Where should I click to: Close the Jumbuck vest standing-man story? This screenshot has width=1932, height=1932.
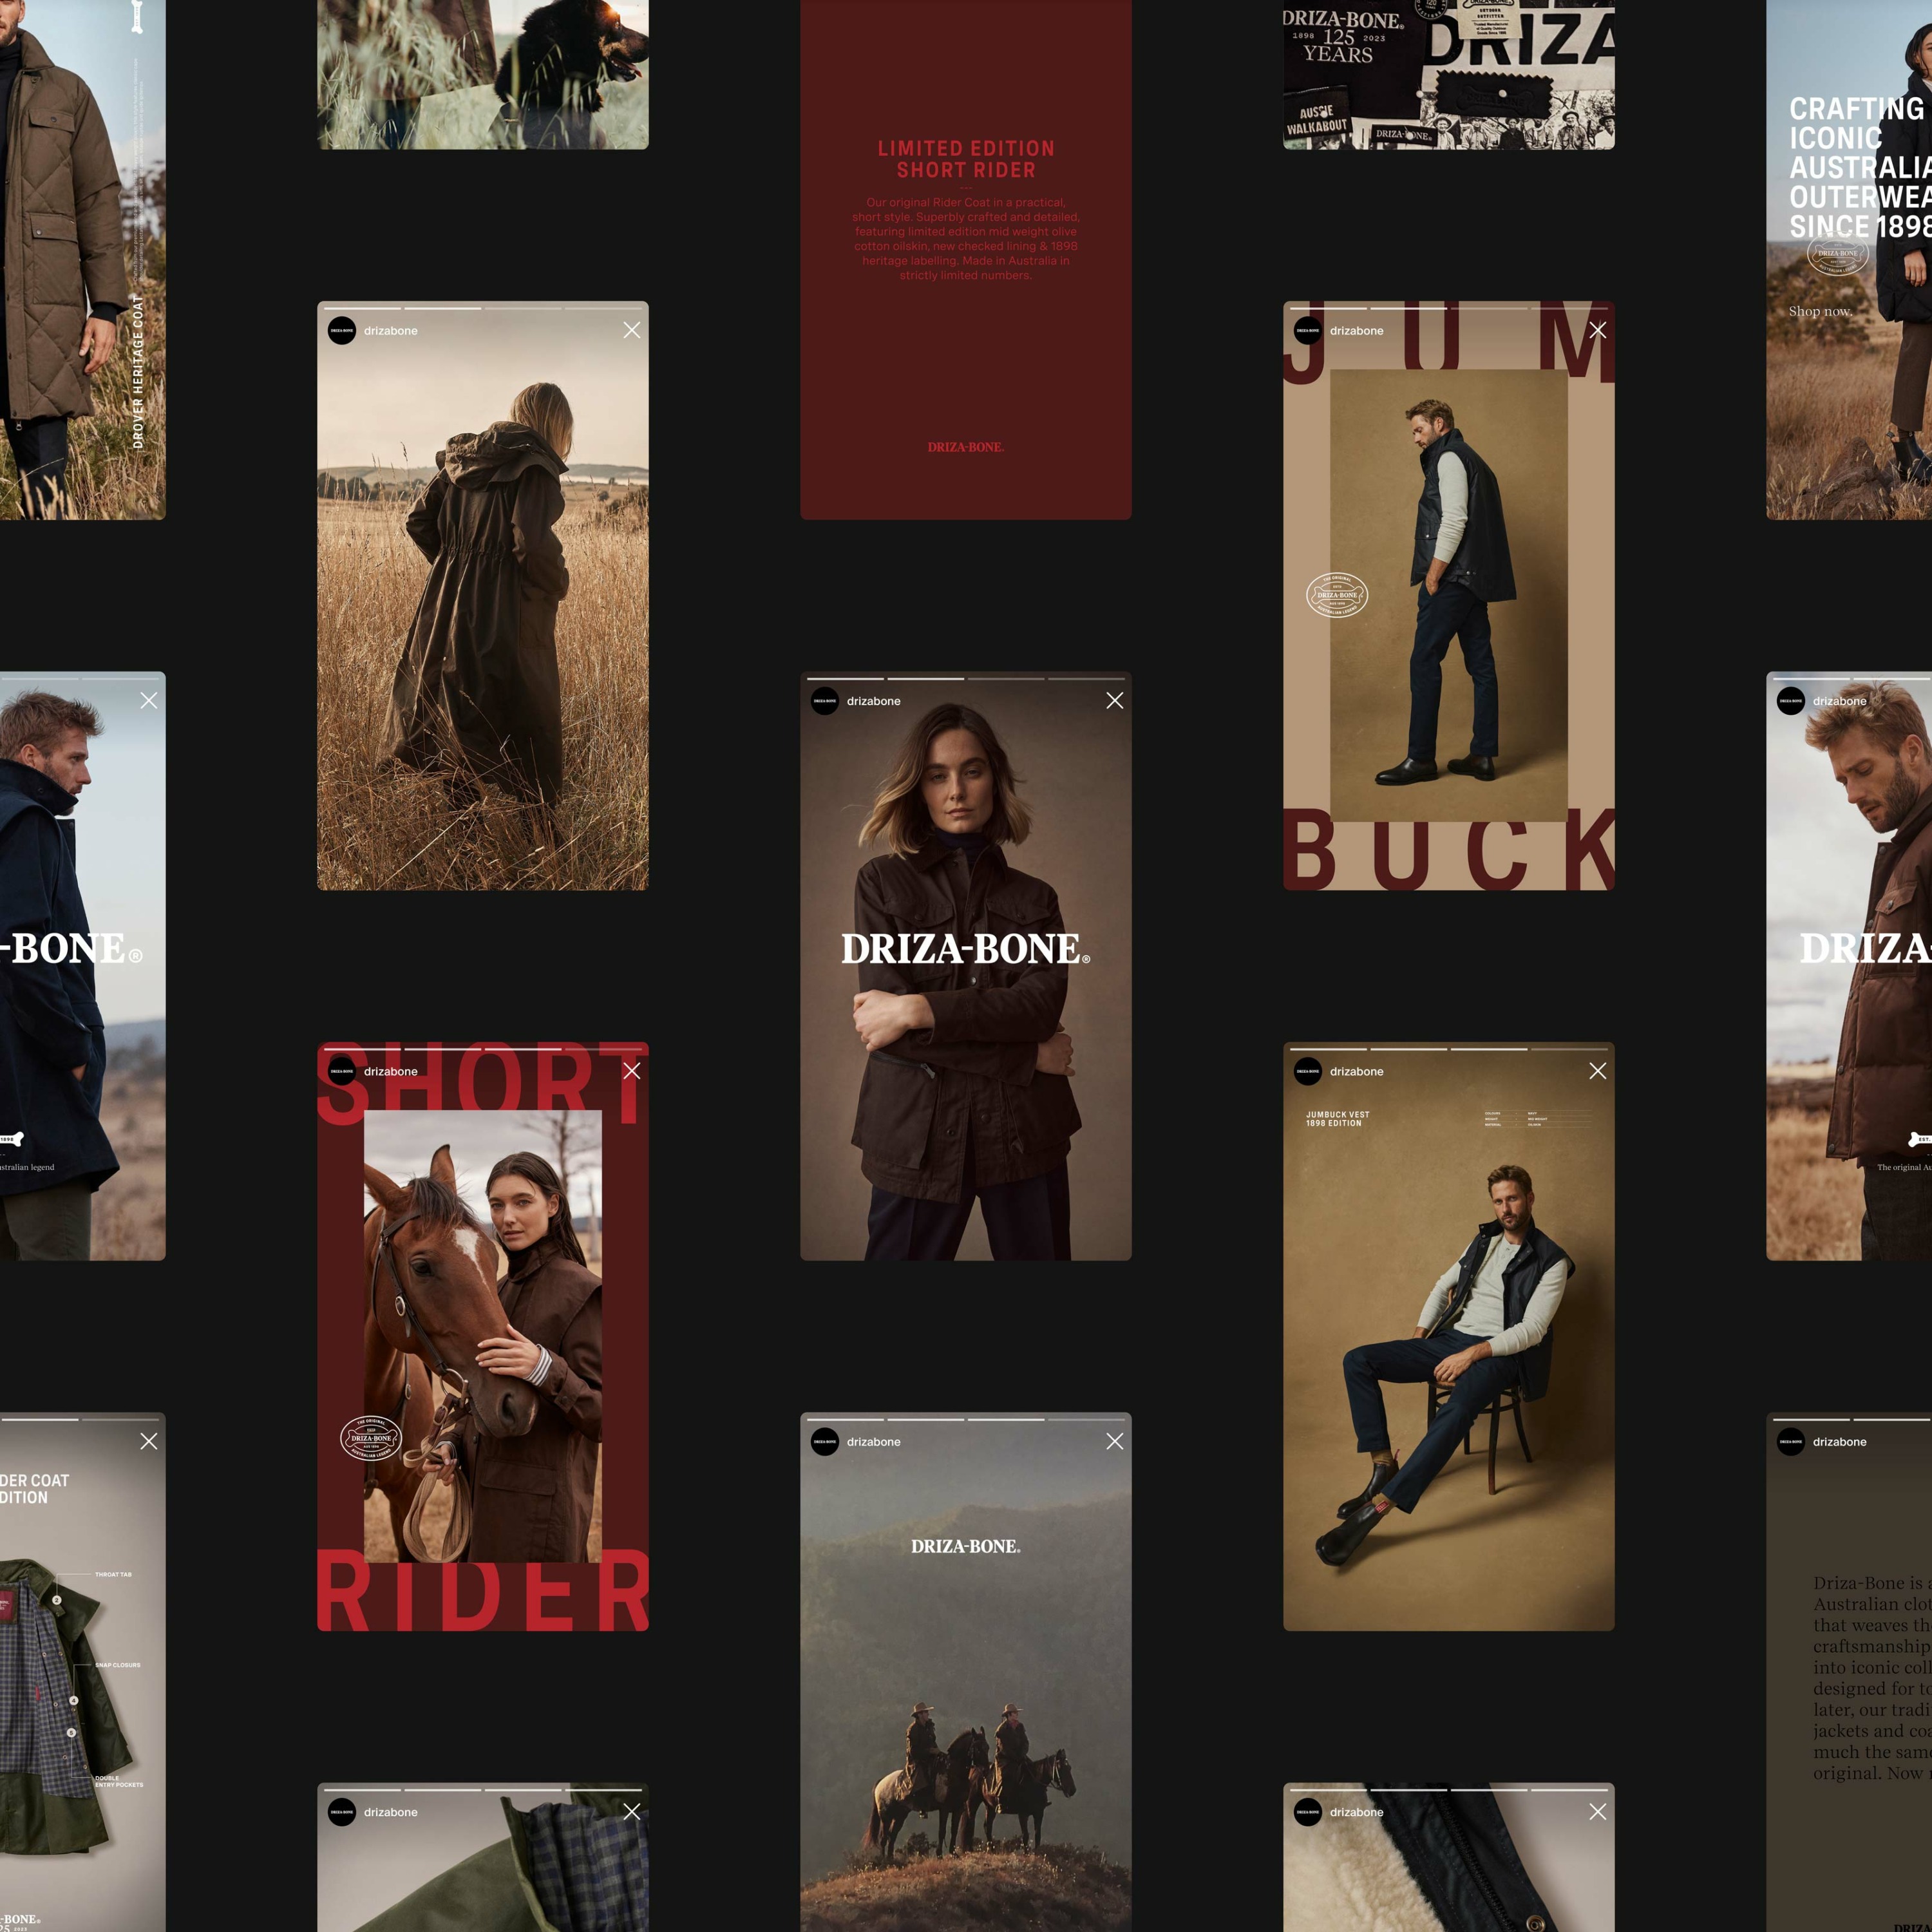[1597, 330]
